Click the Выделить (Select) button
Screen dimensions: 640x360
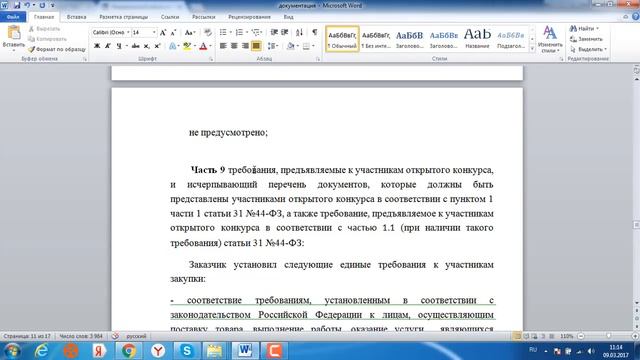click(x=588, y=49)
